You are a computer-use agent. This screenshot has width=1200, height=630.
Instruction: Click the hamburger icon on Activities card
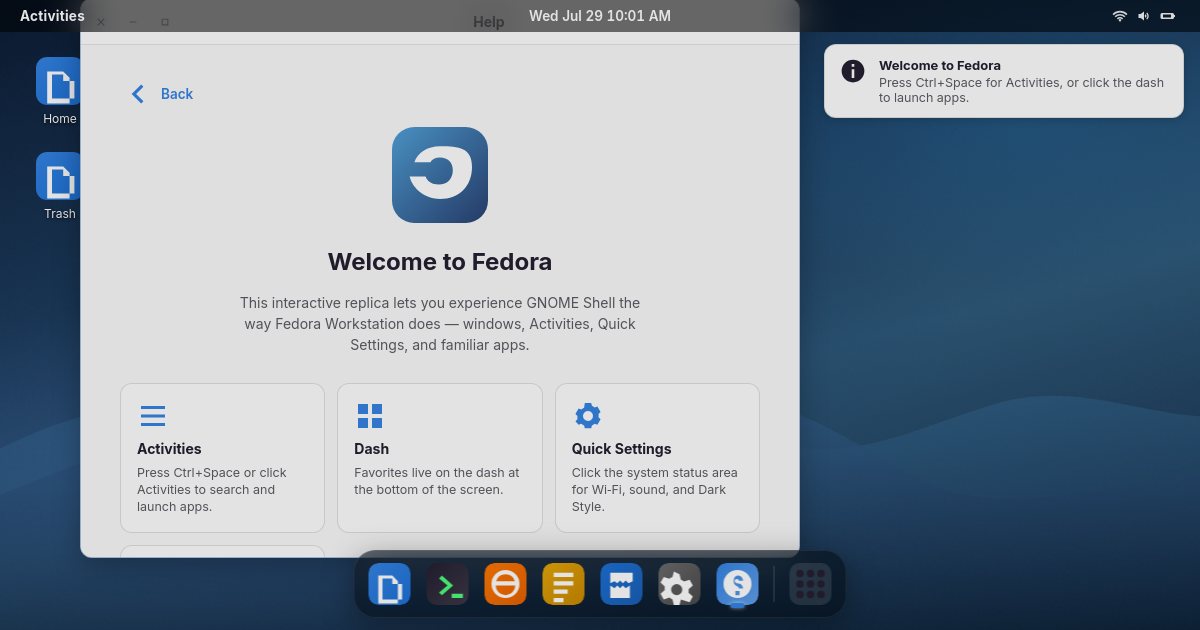click(153, 416)
